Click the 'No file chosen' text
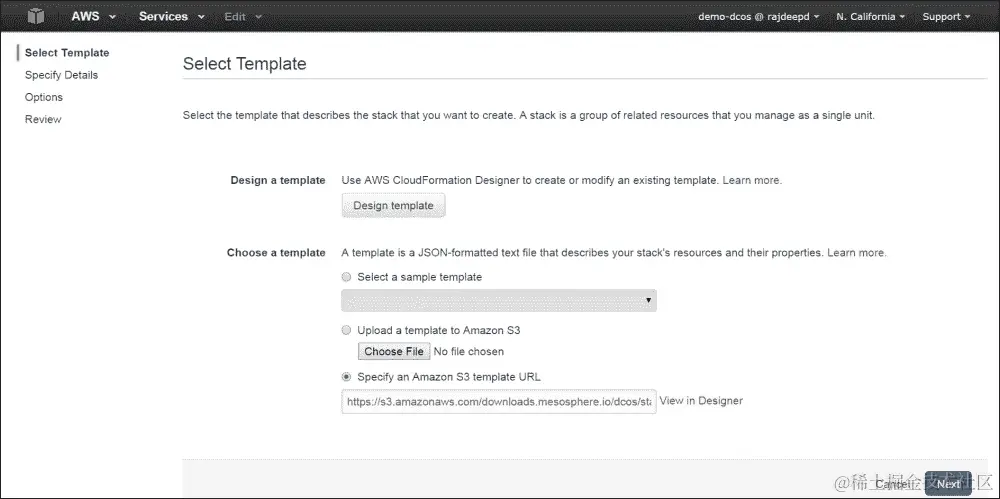 469,352
